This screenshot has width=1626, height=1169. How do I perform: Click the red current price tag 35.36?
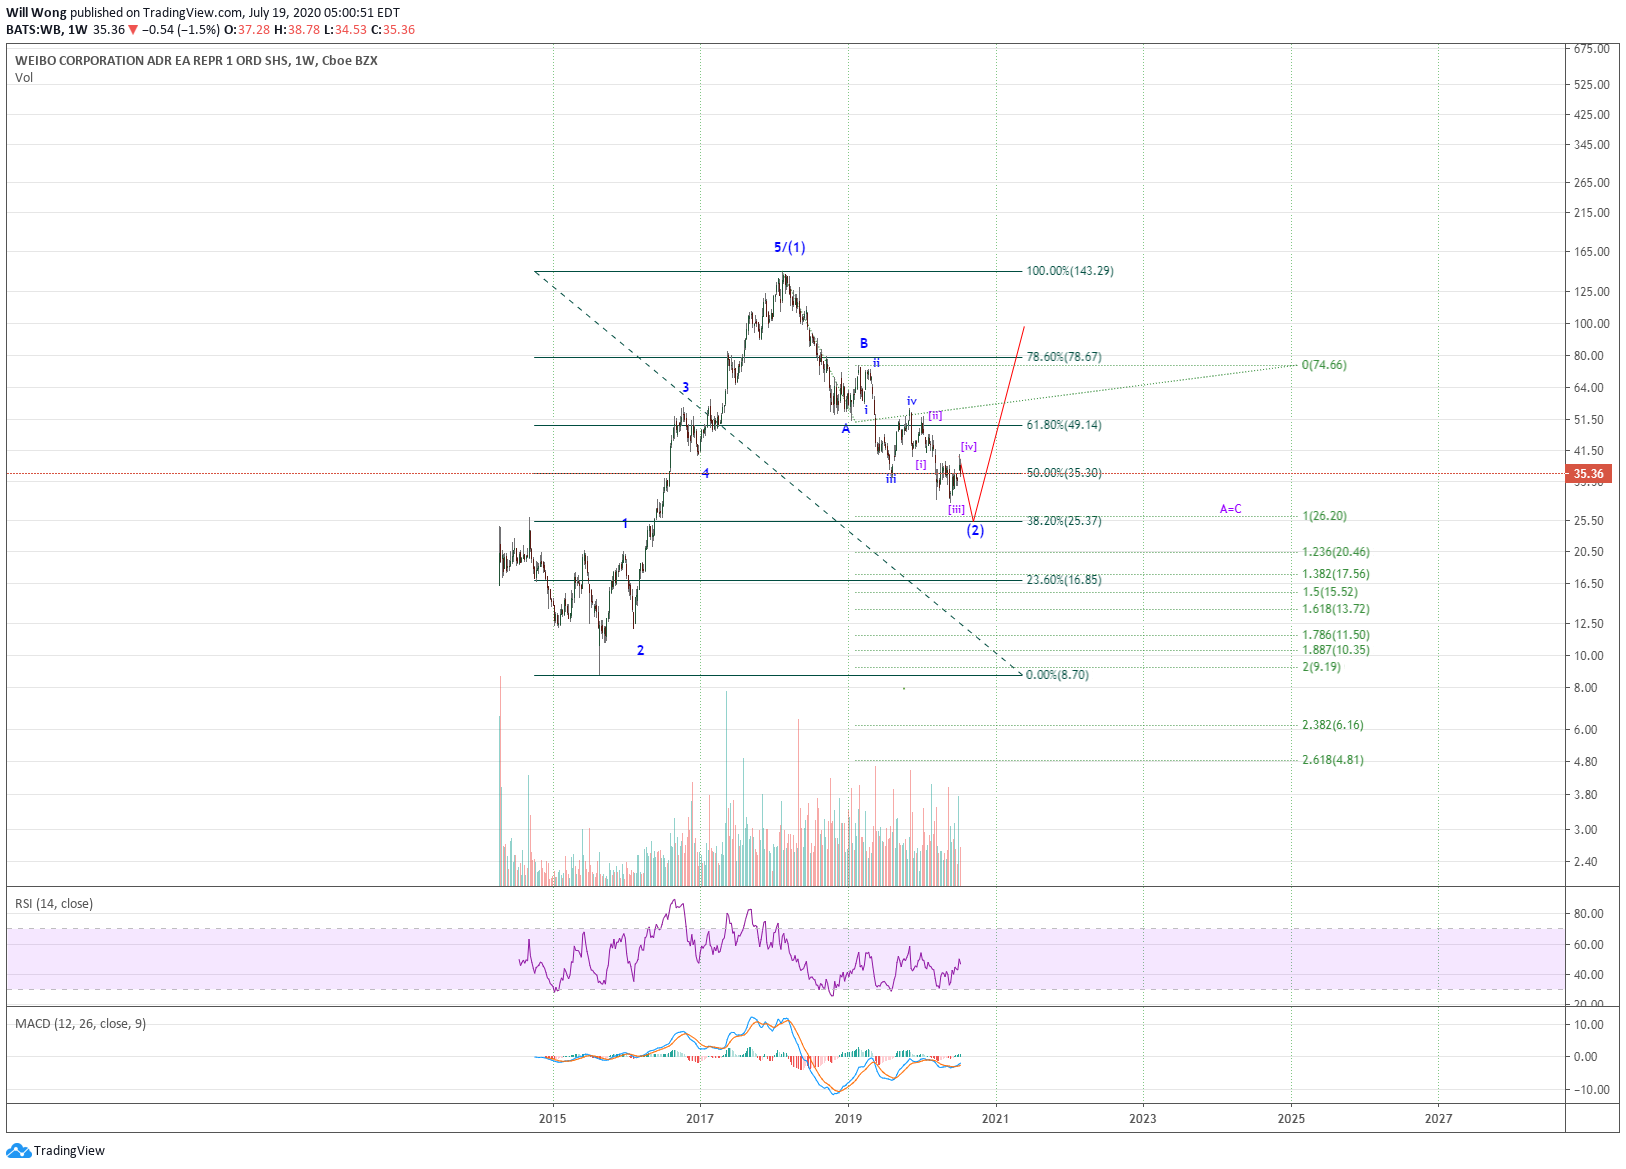pyautogui.click(x=1588, y=474)
